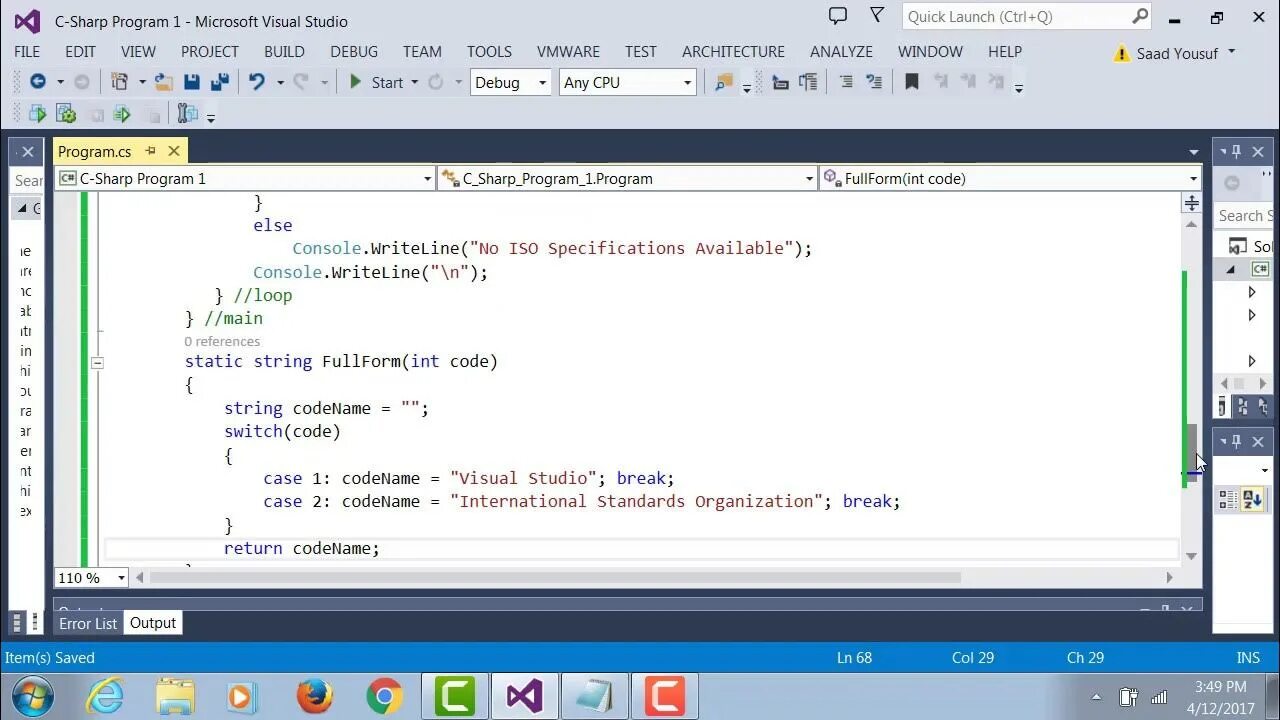Open Internet Explorer from the taskbar
The image size is (1280, 720).
click(104, 695)
